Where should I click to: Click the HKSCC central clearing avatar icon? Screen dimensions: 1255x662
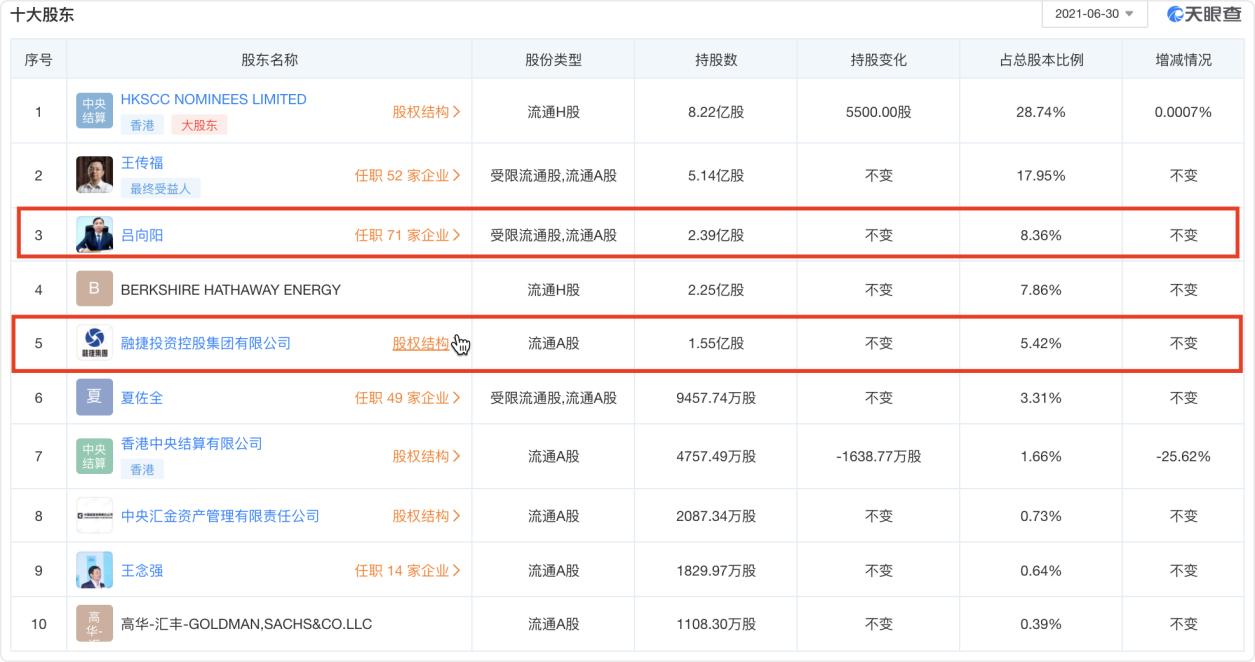[x=93, y=108]
